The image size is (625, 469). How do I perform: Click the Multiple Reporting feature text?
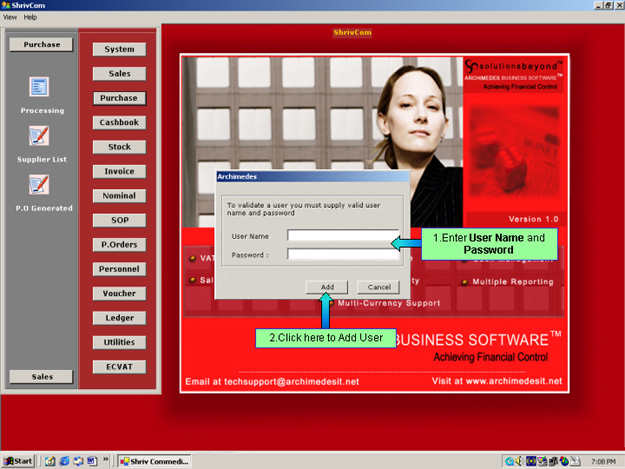pyautogui.click(x=513, y=282)
